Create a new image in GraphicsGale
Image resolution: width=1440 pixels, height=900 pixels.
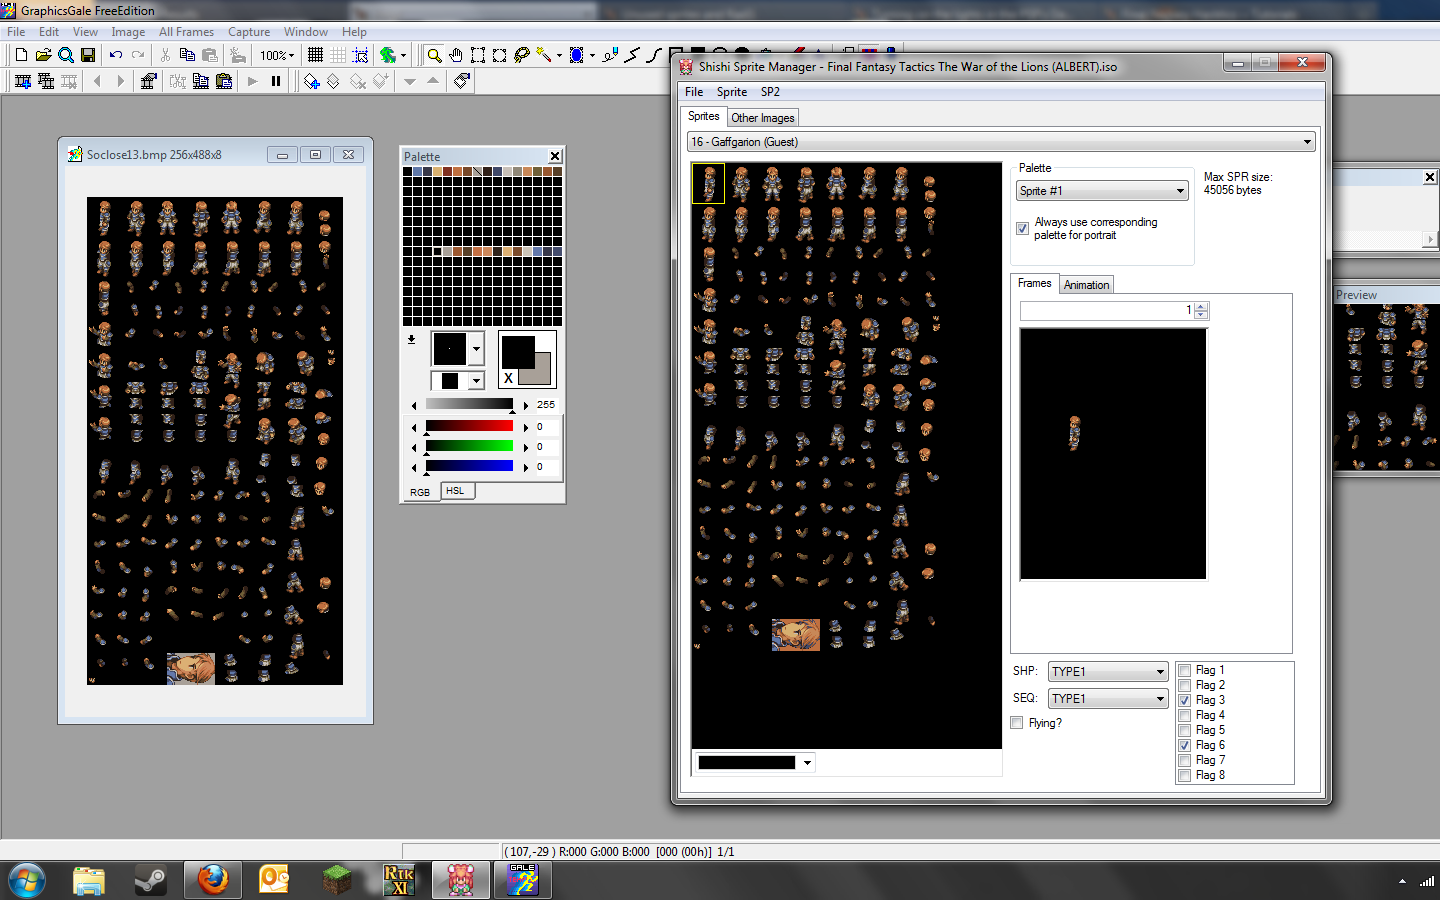21,55
